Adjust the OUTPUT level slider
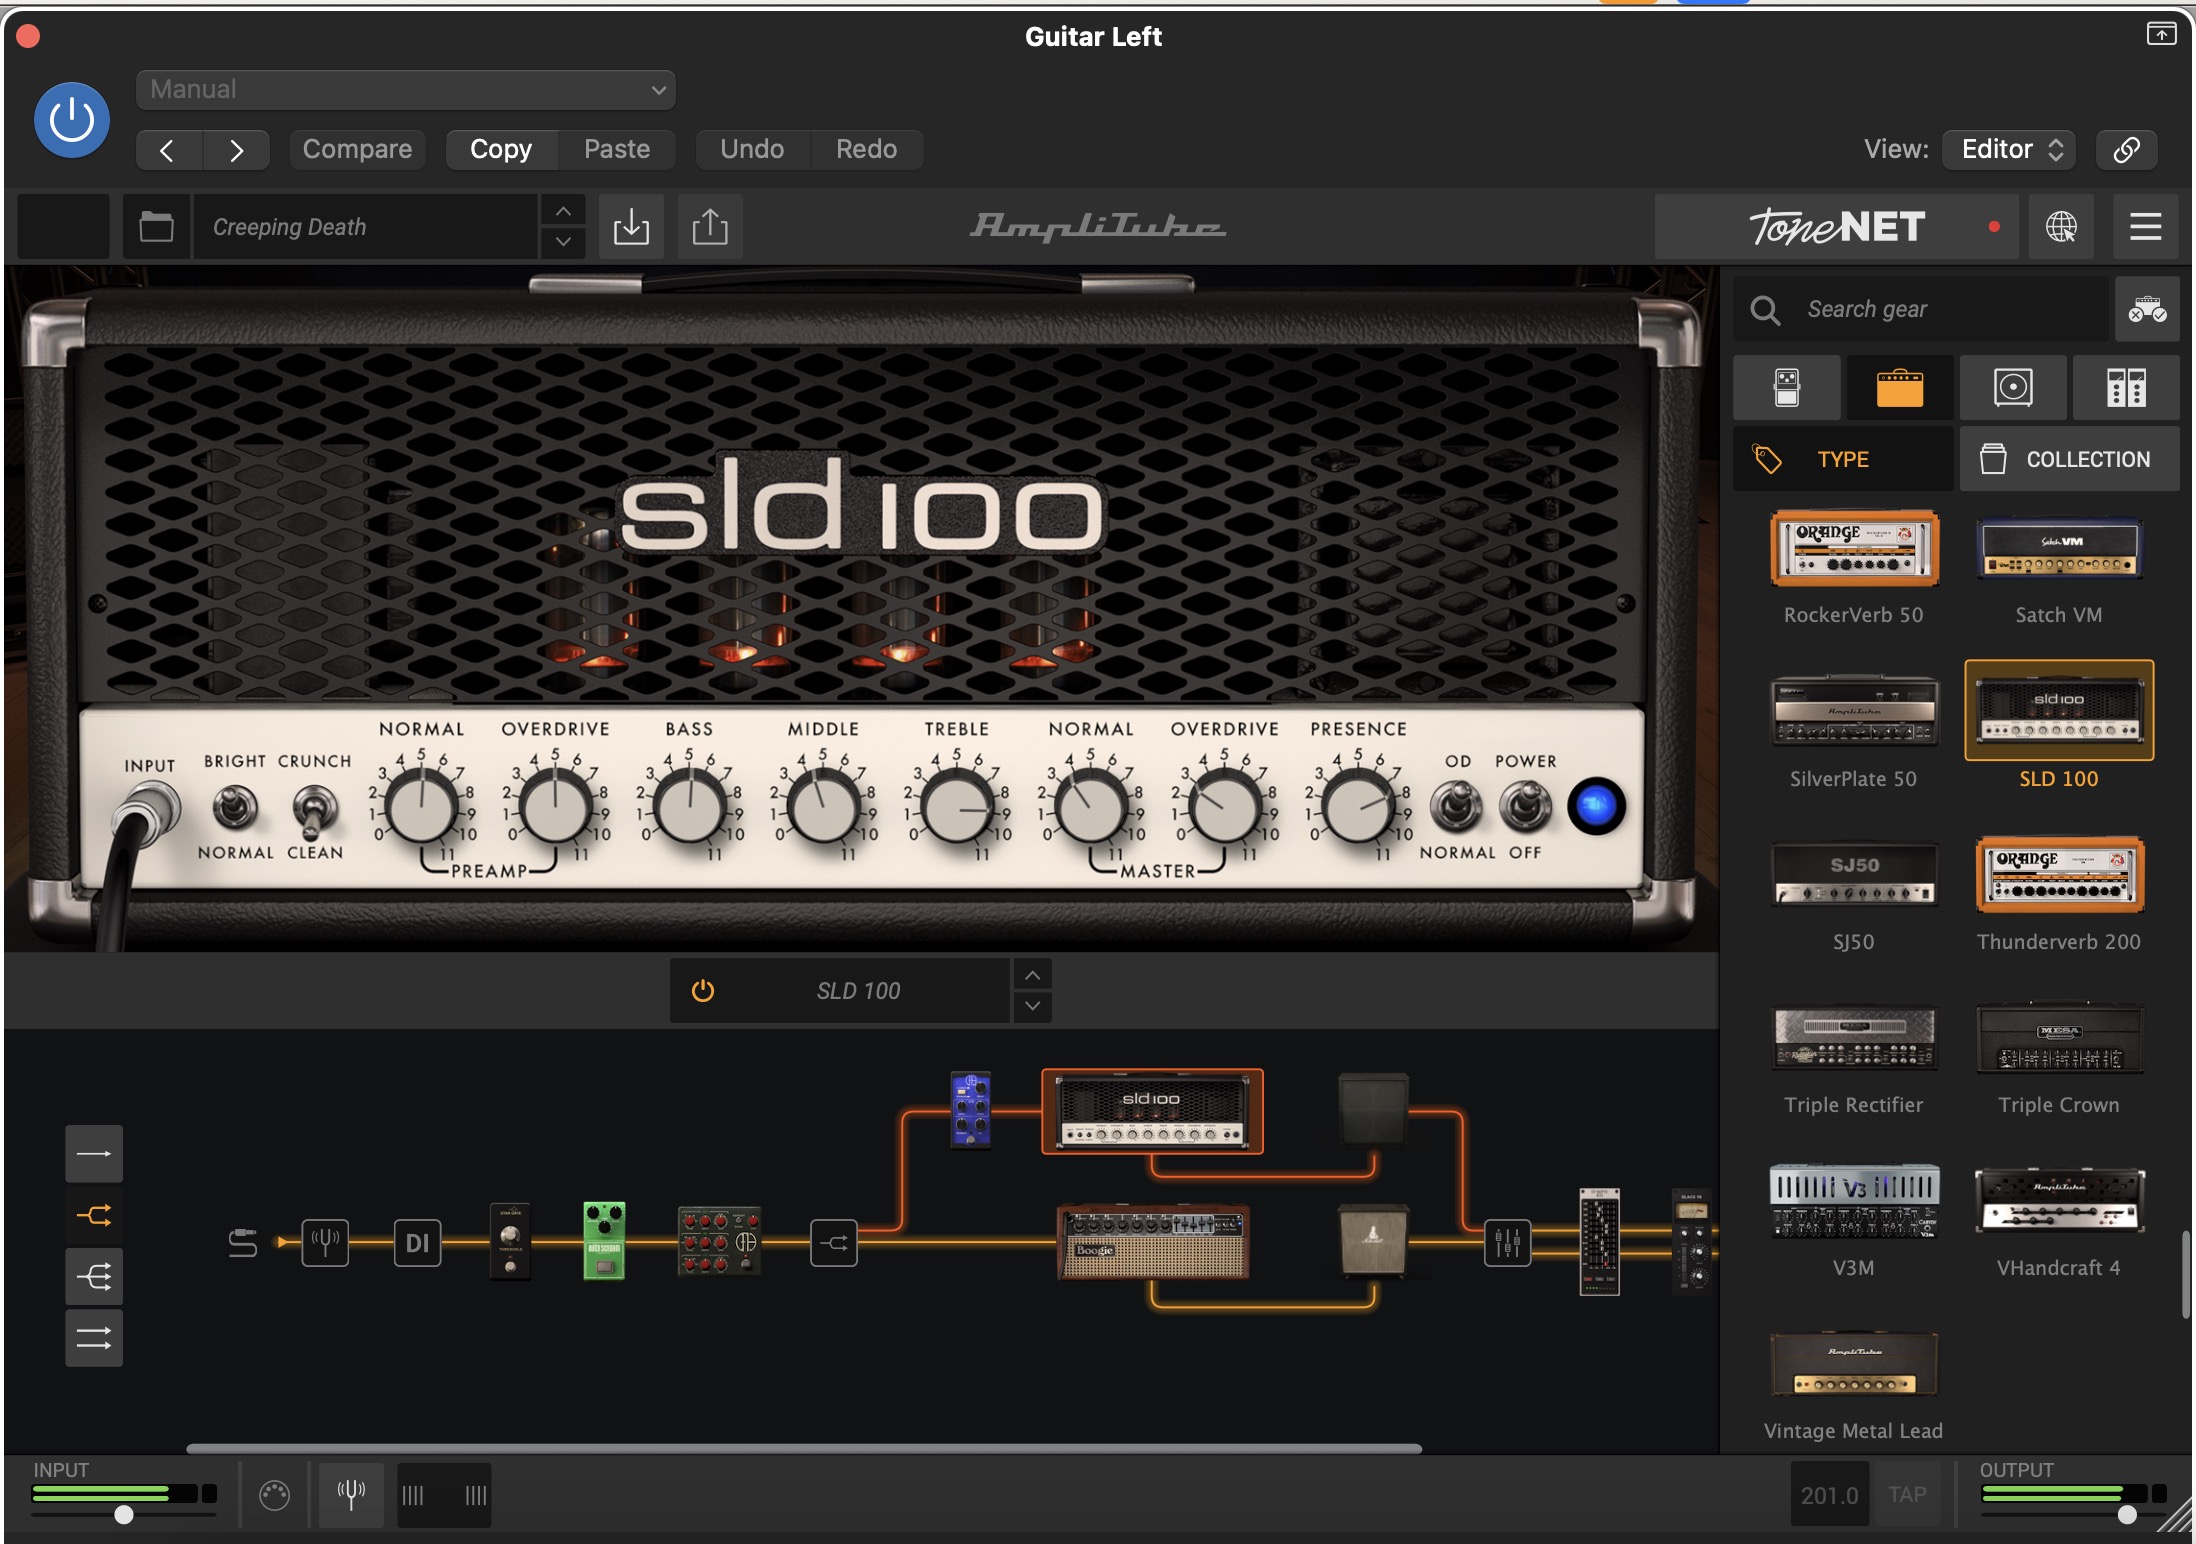The image size is (2196, 1544). coord(2127,1514)
